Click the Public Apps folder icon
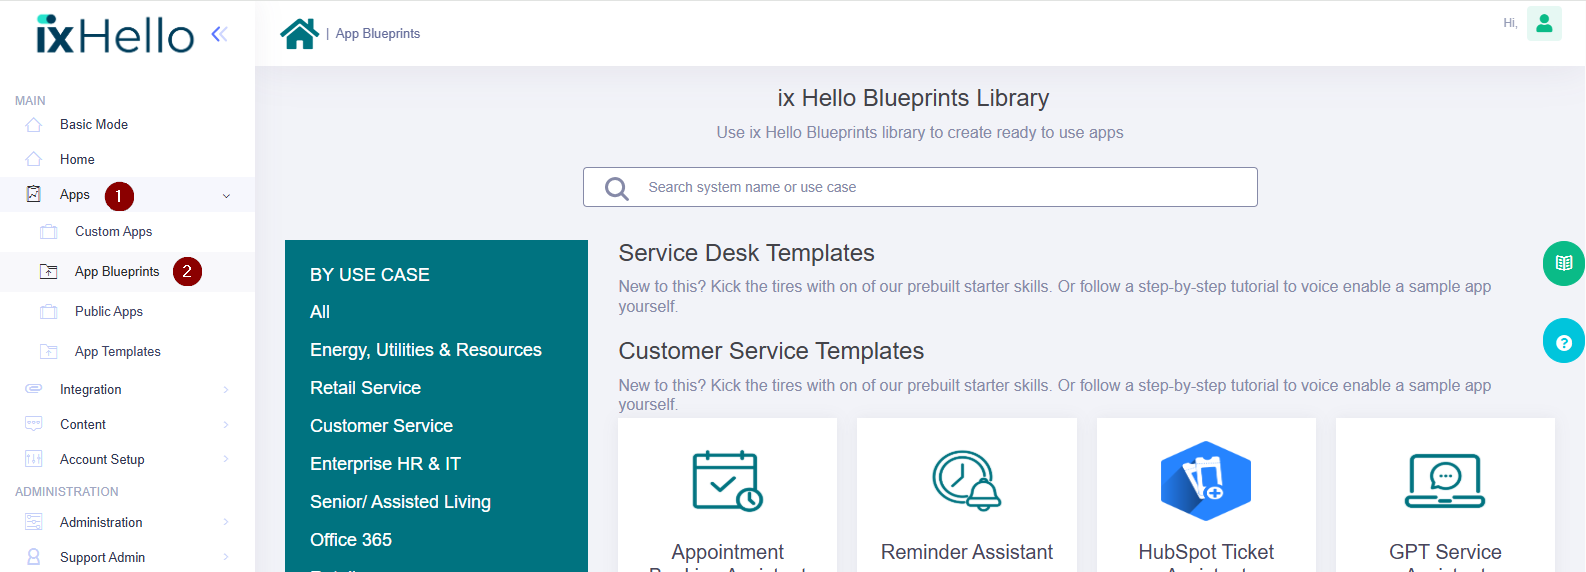The image size is (1586, 572). pos(49,312)
